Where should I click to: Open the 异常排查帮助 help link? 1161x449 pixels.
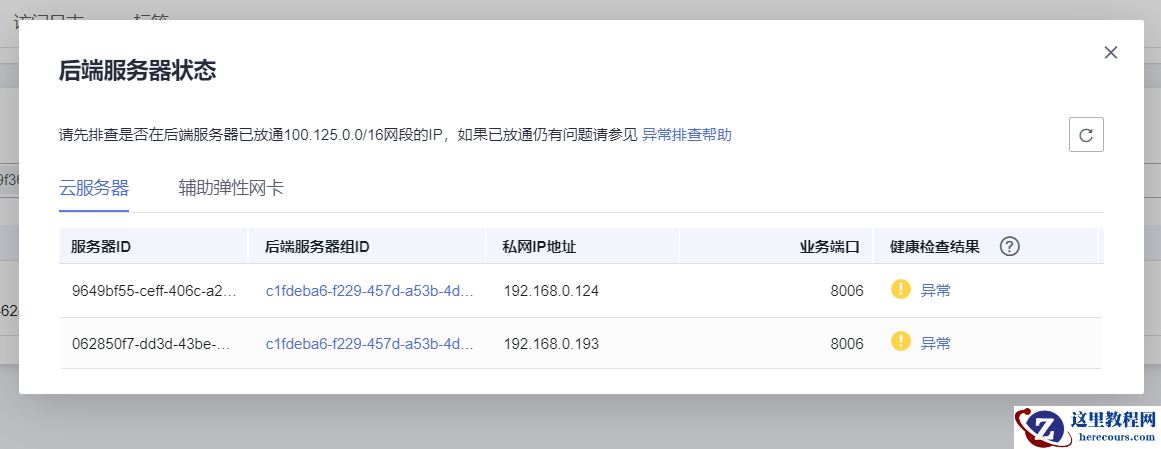[x=686, y=134]
